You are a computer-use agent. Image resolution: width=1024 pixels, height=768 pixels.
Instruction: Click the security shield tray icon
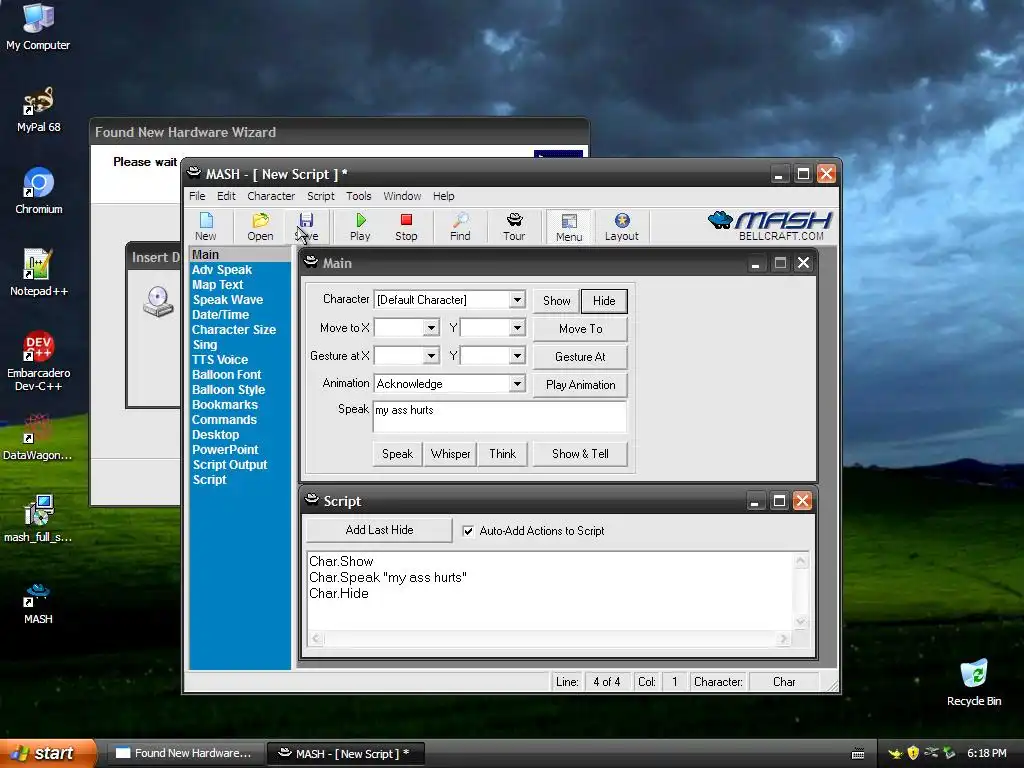pos(913,753)
